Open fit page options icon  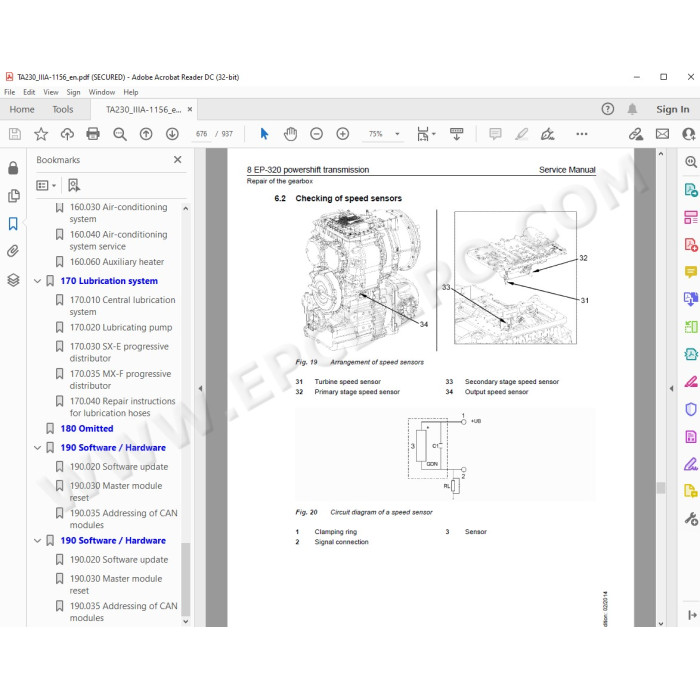(425, 134)
